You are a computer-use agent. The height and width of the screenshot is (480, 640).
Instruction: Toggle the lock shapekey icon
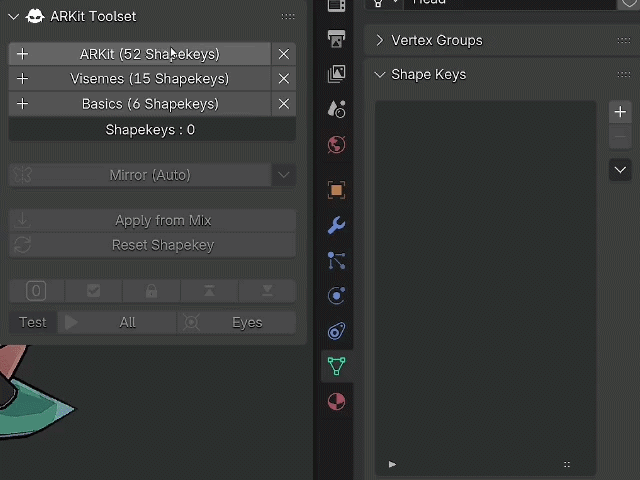151,291
